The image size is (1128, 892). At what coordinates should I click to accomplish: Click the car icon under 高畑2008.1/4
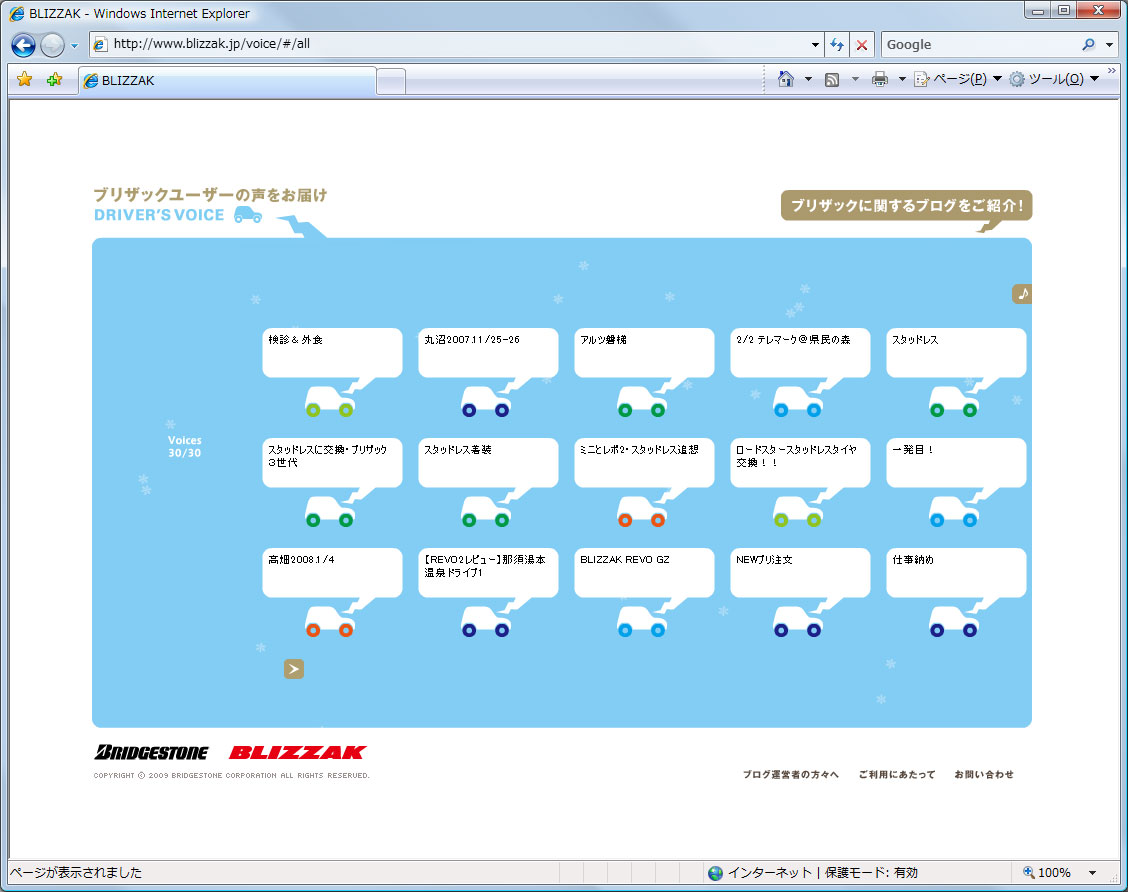tap(329, 622)
